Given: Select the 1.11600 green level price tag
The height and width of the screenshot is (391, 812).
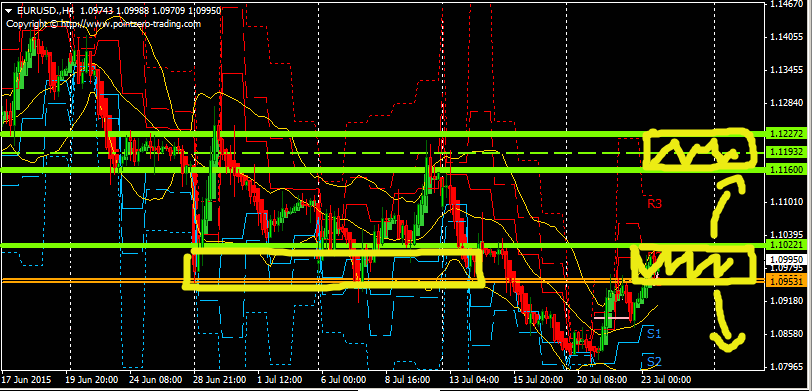Looking at the screenshot, I should (788, 170).
